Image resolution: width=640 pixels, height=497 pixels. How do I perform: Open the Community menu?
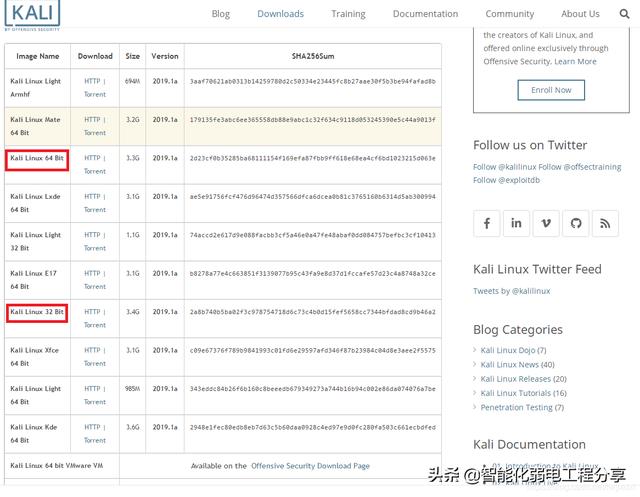(x=509, y=14)
